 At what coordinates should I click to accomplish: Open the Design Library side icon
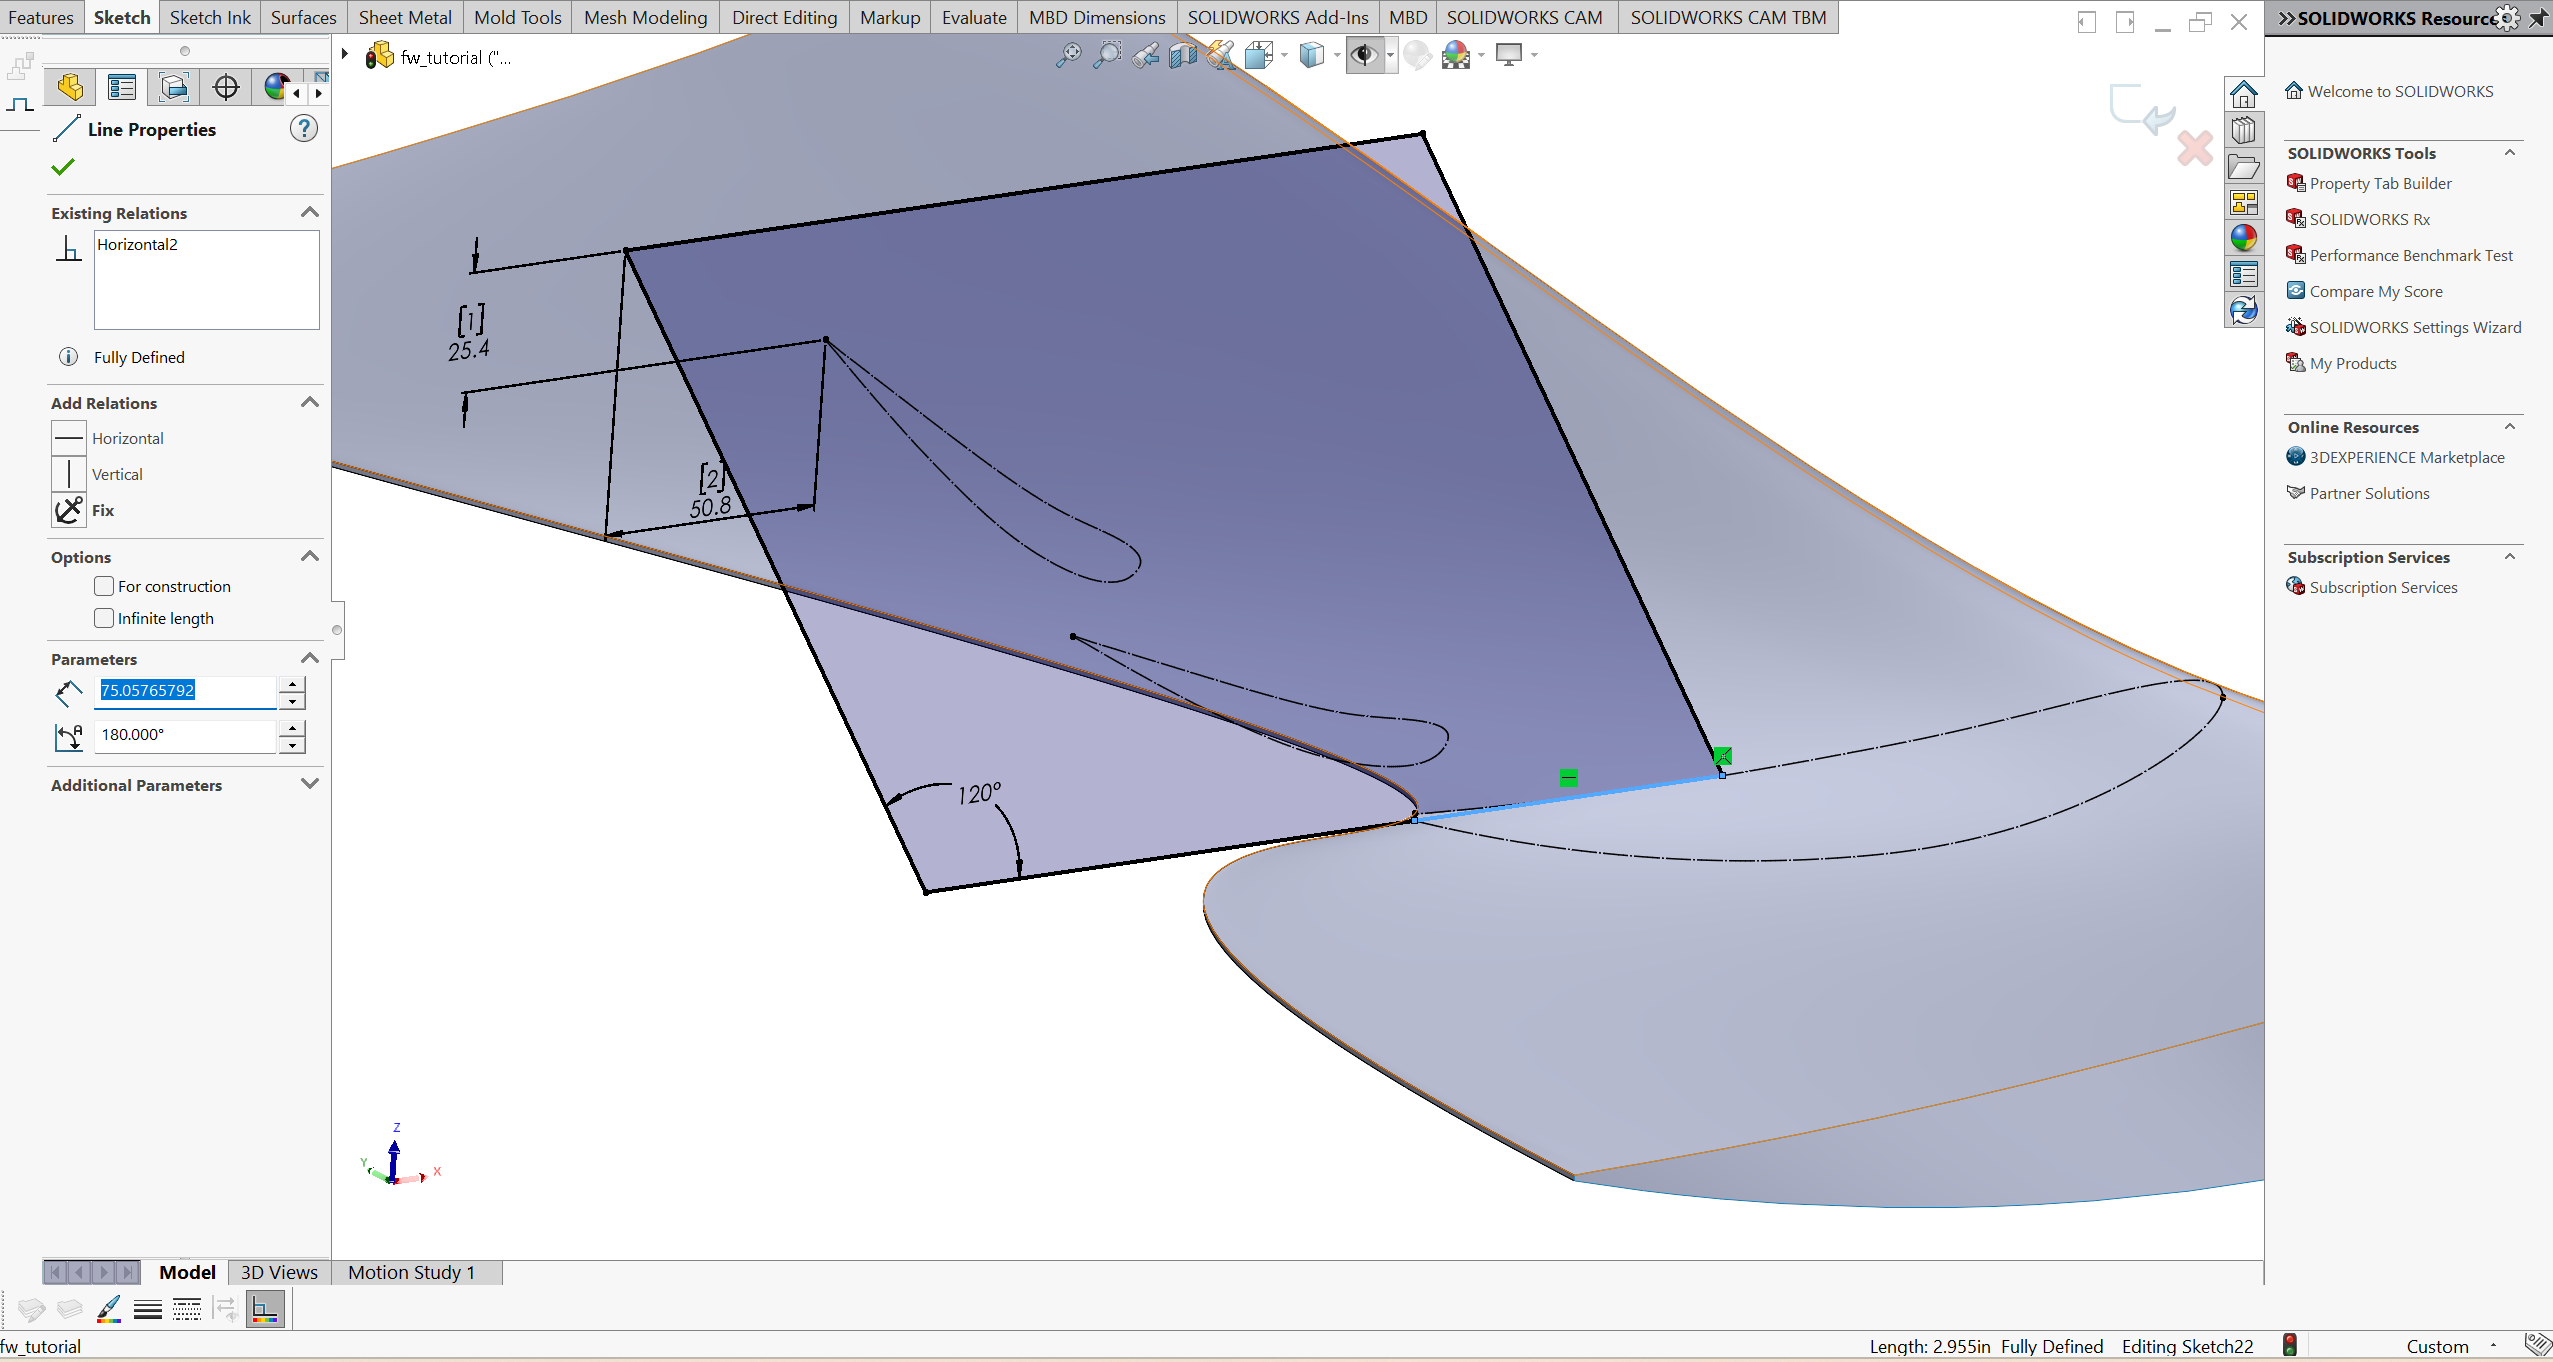tap(2243, 130)
